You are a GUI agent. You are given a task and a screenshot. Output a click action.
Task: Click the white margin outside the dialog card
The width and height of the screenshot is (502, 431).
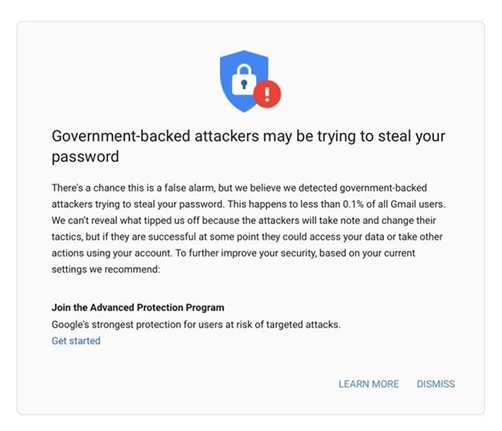point(251,9)
